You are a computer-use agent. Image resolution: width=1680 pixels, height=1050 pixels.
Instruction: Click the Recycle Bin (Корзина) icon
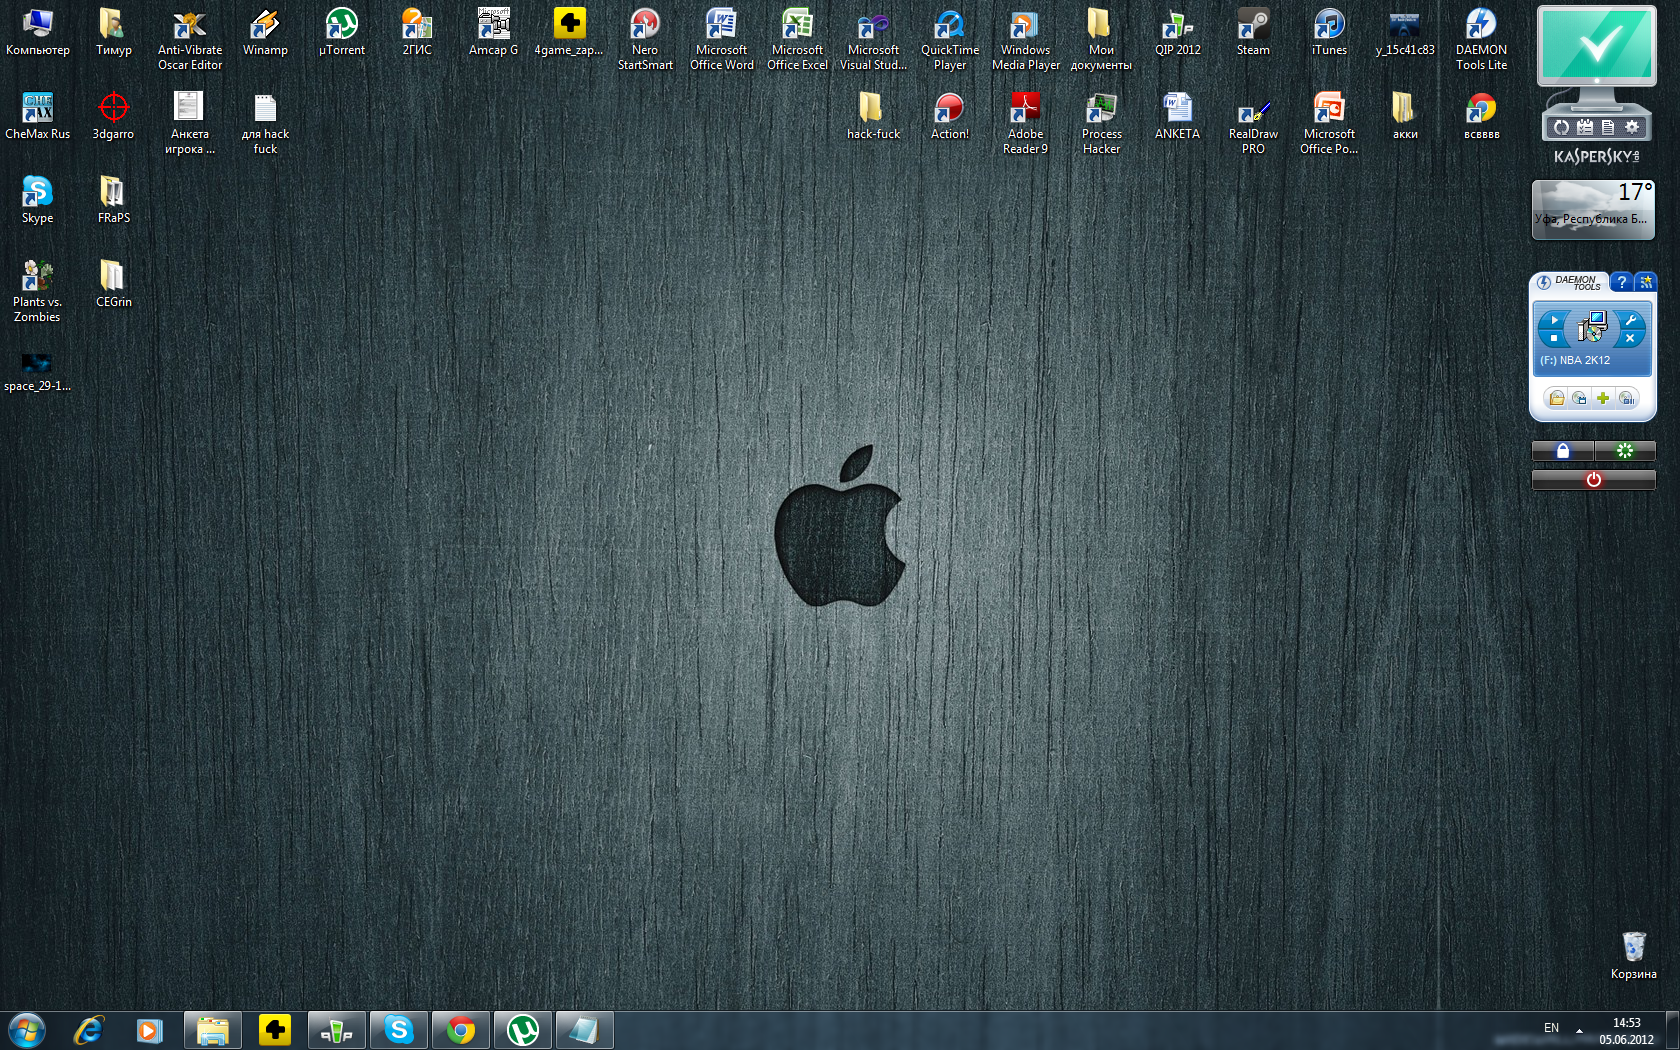(x=1633, y=947)
